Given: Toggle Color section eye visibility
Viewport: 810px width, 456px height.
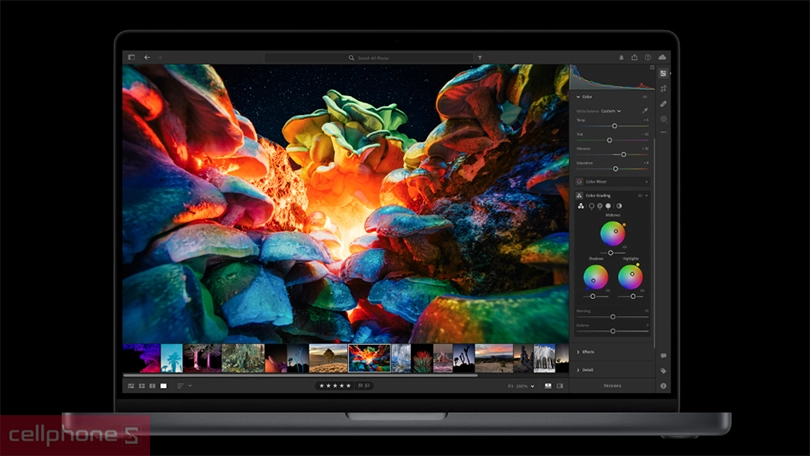Looking at the screenshot, I should [x=645, y=97].
